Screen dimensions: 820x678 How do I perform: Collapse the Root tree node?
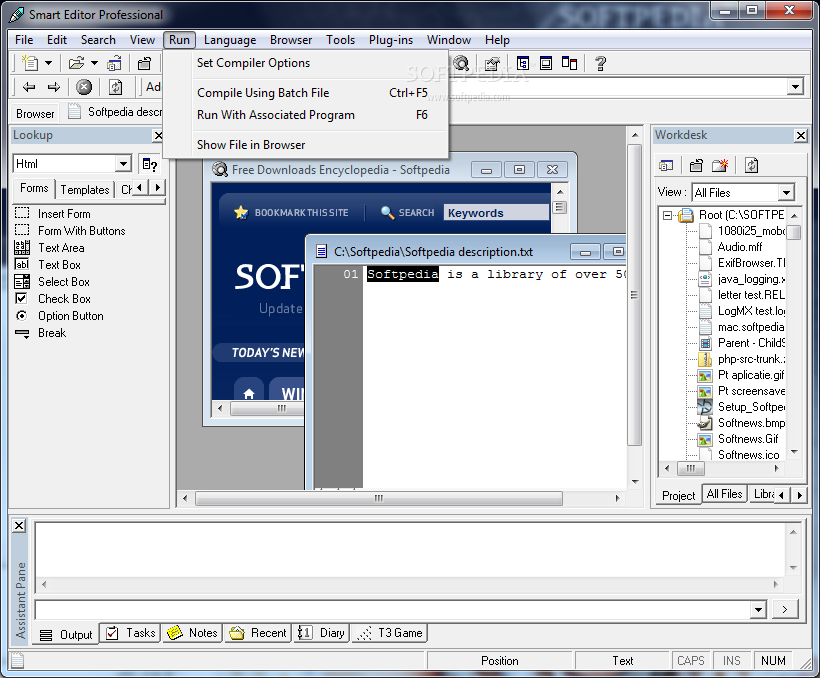pos(667,215)
